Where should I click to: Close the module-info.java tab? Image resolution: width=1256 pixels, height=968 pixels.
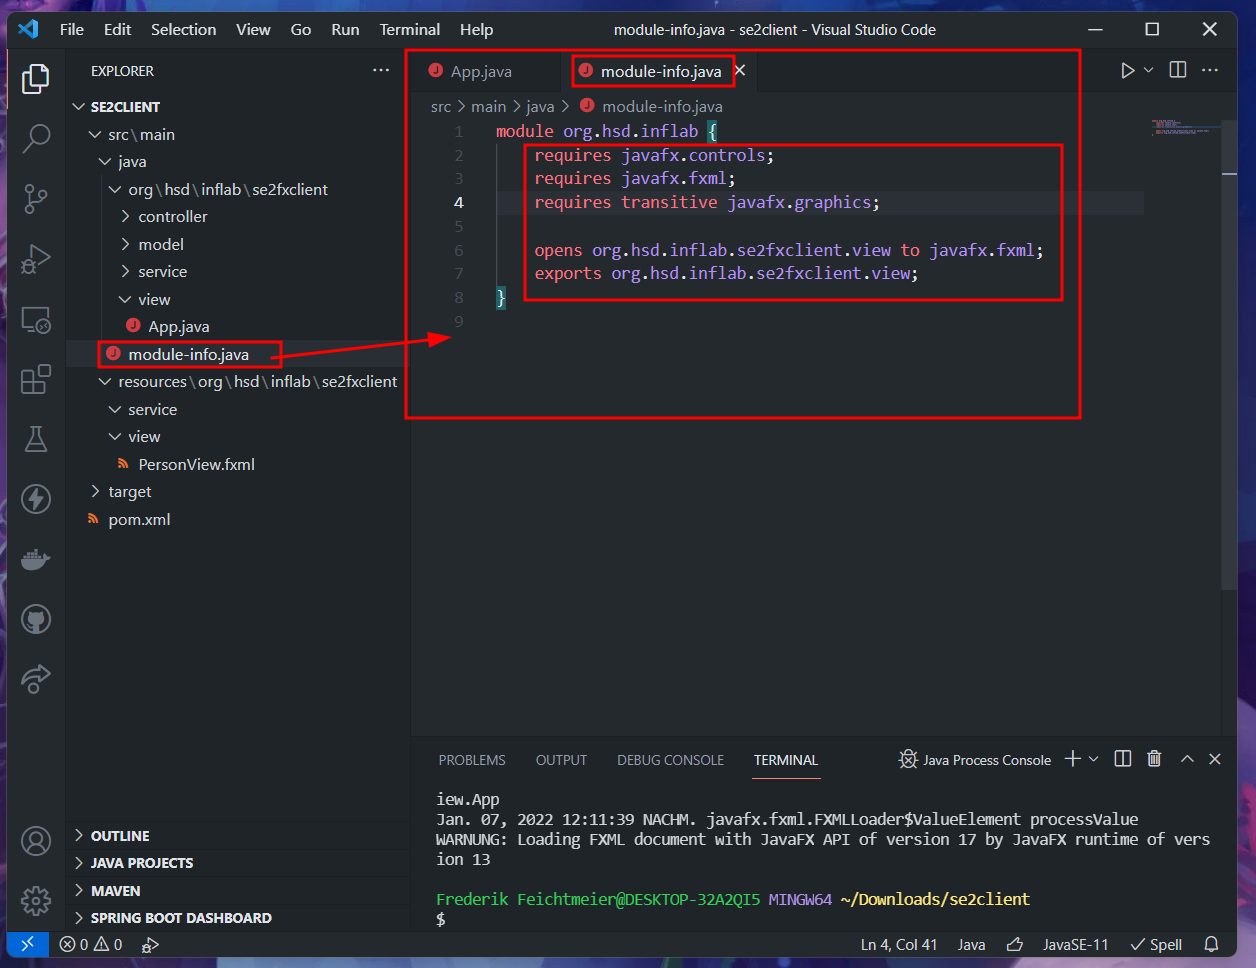tap(740, 70)
